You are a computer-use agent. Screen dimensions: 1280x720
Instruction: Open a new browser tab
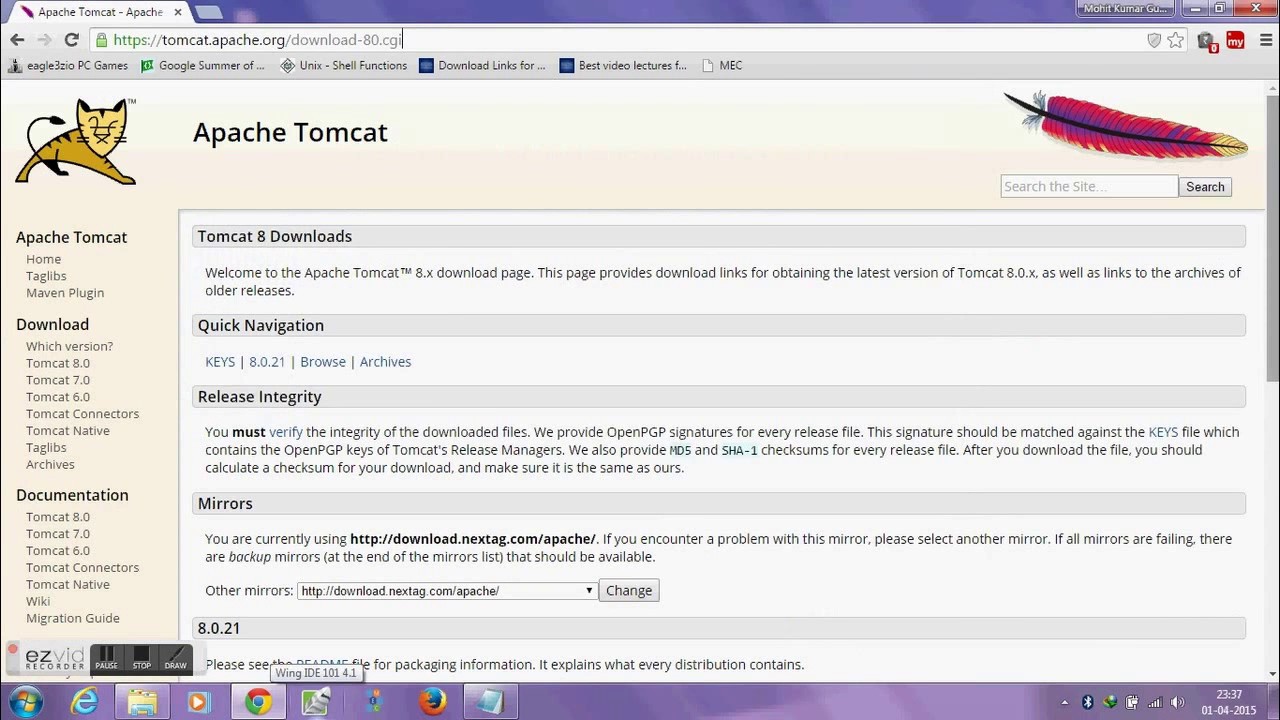click(x=209, y=12)
